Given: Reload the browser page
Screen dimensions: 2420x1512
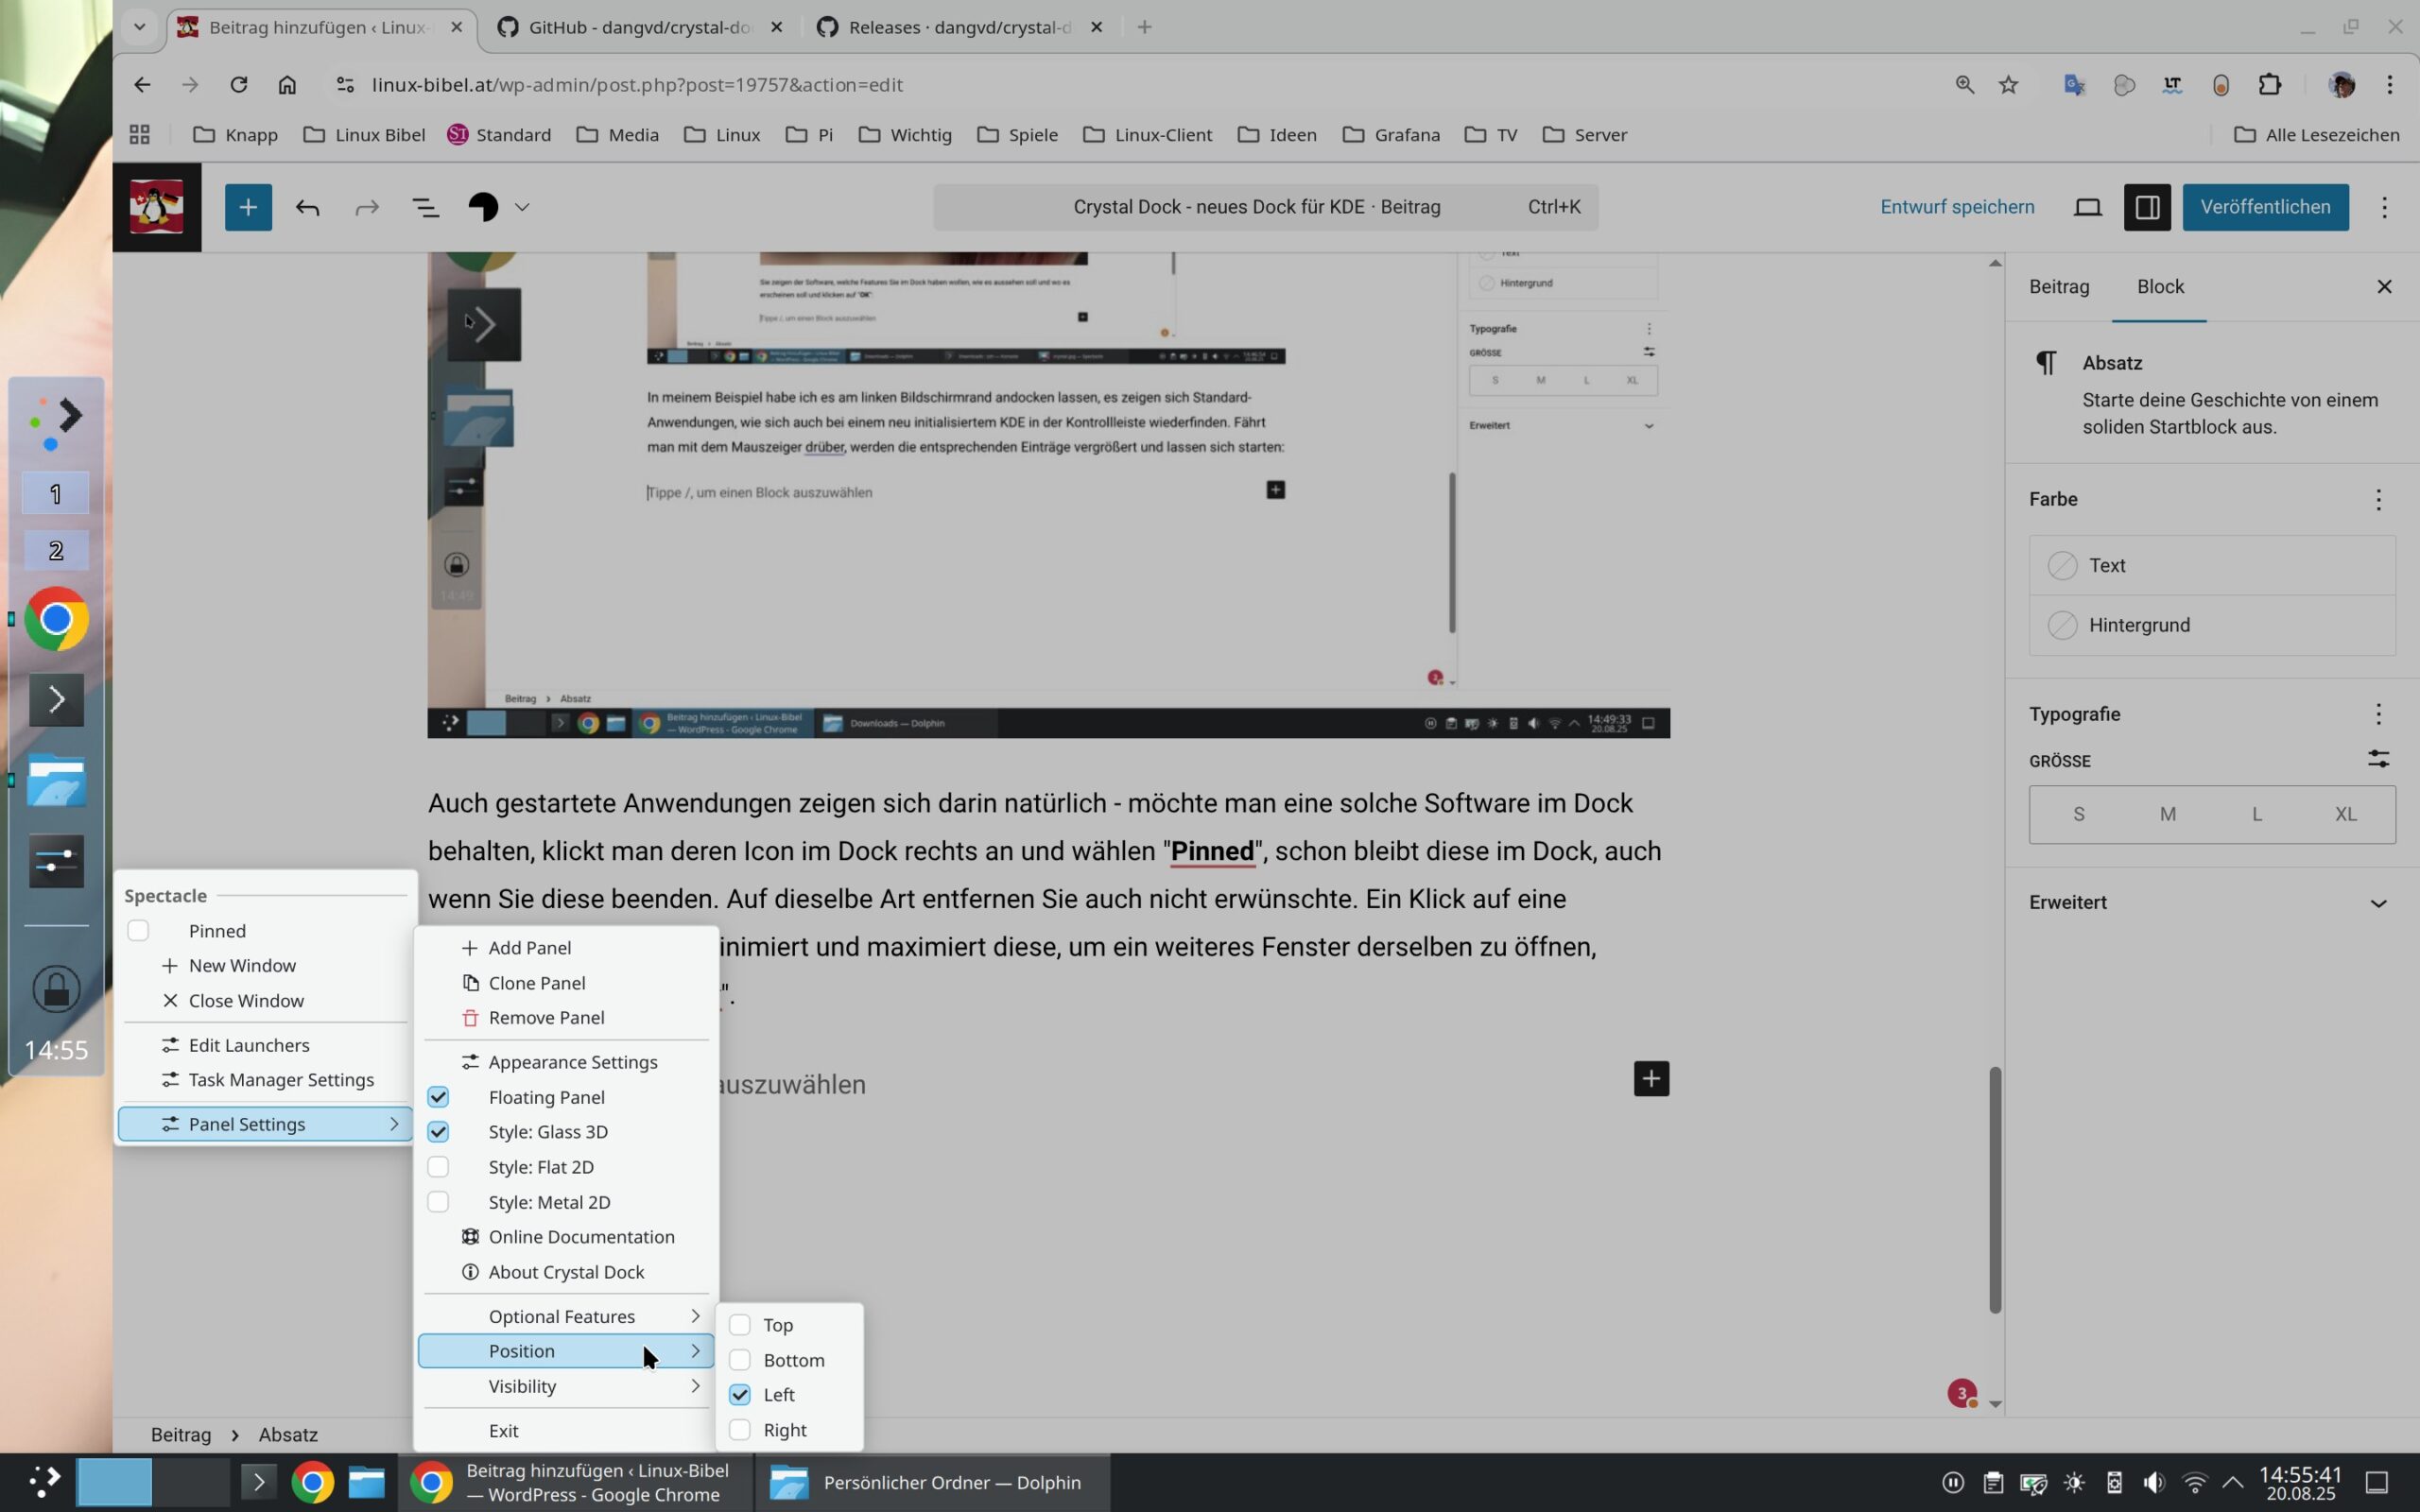Looking at the screenshot, I should click(x=238, y=85).
